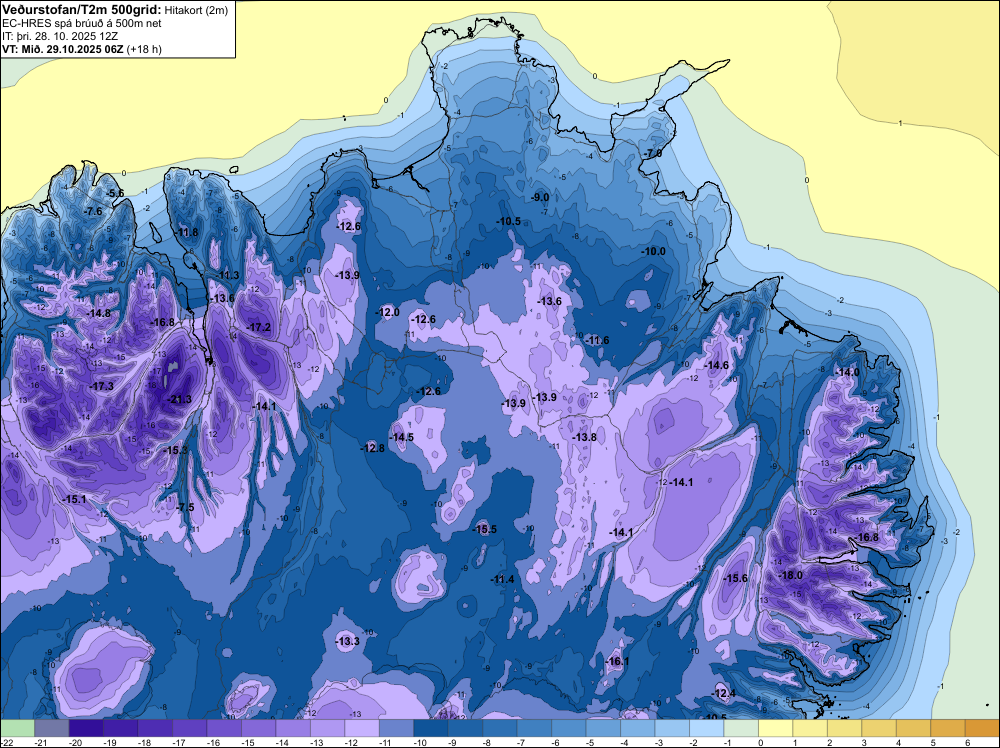The image size is (1000, 748).
Task: Click the orange legend swatch above 6
Action: point(982,728)
